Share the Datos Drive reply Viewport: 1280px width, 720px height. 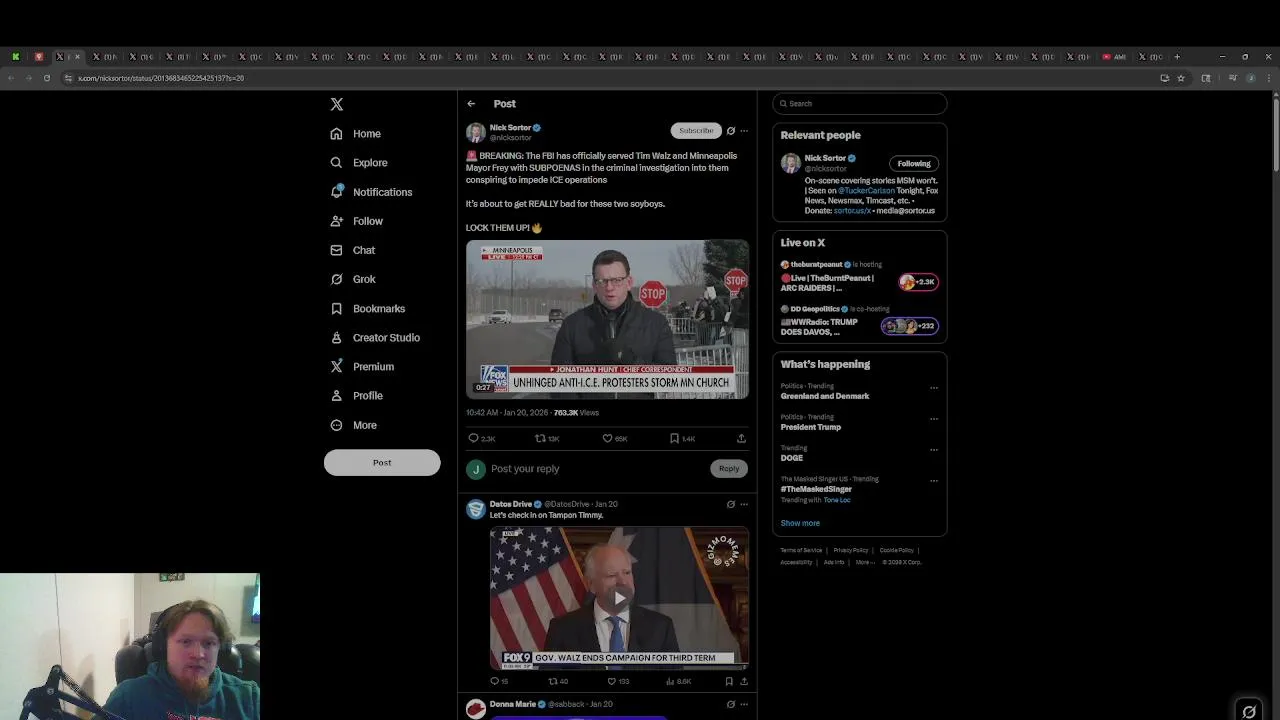tap(744, 682)
